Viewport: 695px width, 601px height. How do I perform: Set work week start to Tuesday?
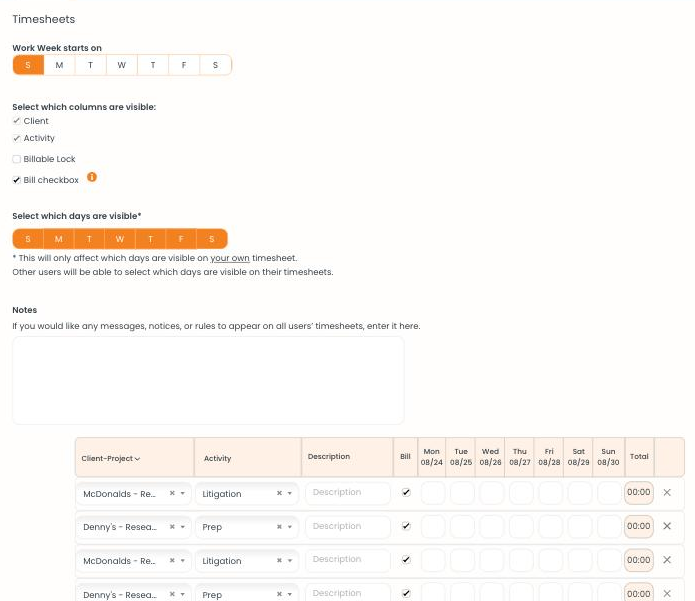[x=90, y=65]
